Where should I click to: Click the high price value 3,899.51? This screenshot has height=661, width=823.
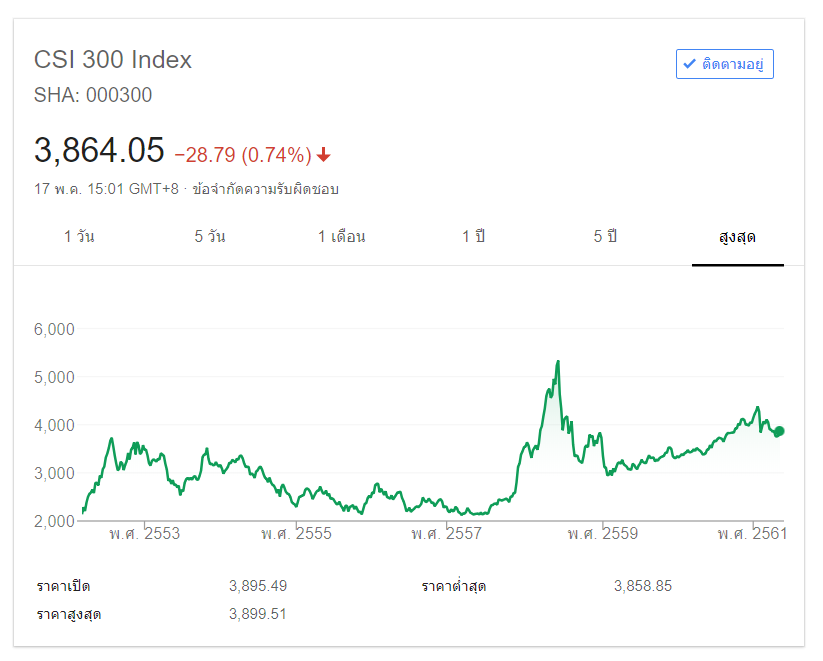[258, 614]
